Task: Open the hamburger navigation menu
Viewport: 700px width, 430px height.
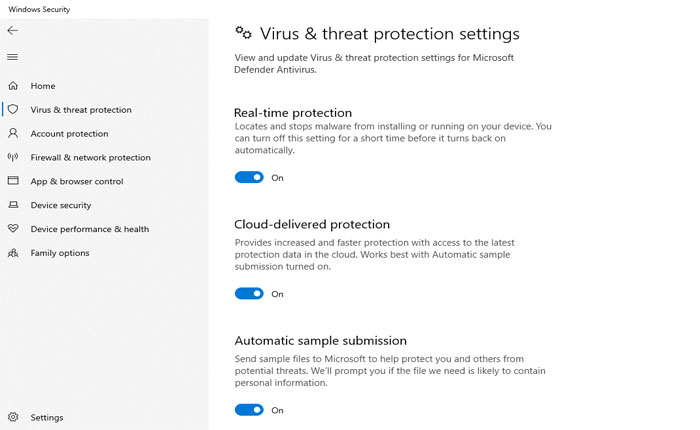Action: click(12, 57)
